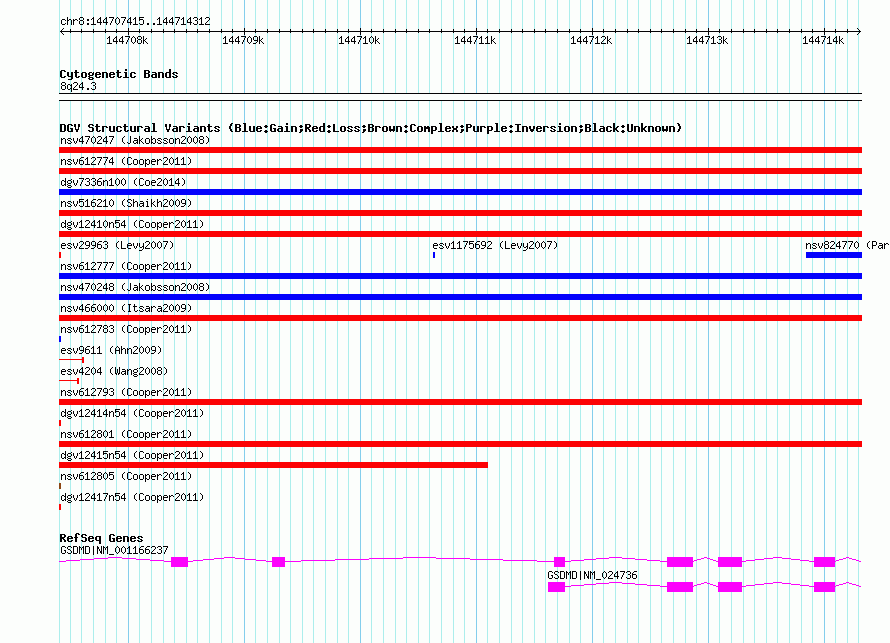This screenshot has width=890, height=643.
Task: Click the blue gain bar for nsv612777
Action: (x=460, y=276)
